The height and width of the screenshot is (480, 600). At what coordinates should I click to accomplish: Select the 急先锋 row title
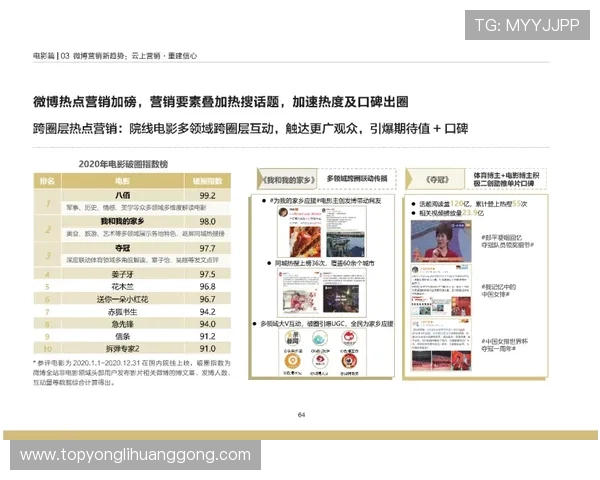pyautogui.click(x=122, y=324)
